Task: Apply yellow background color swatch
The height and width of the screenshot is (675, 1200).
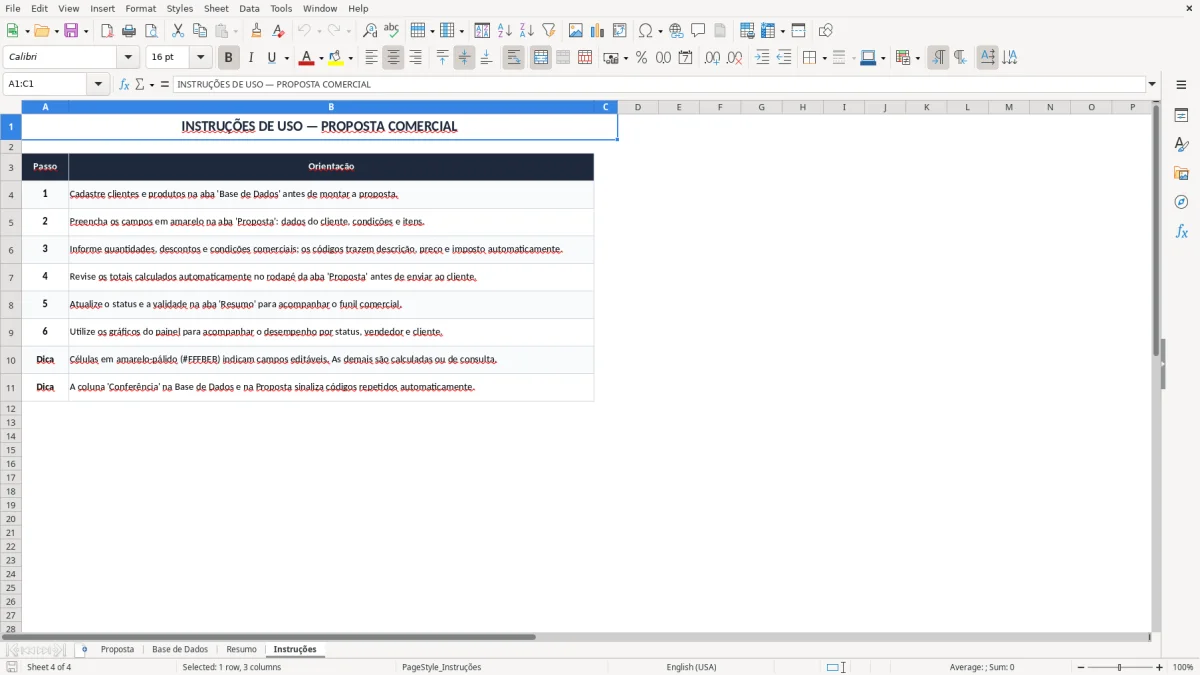Action: [336, 58]
